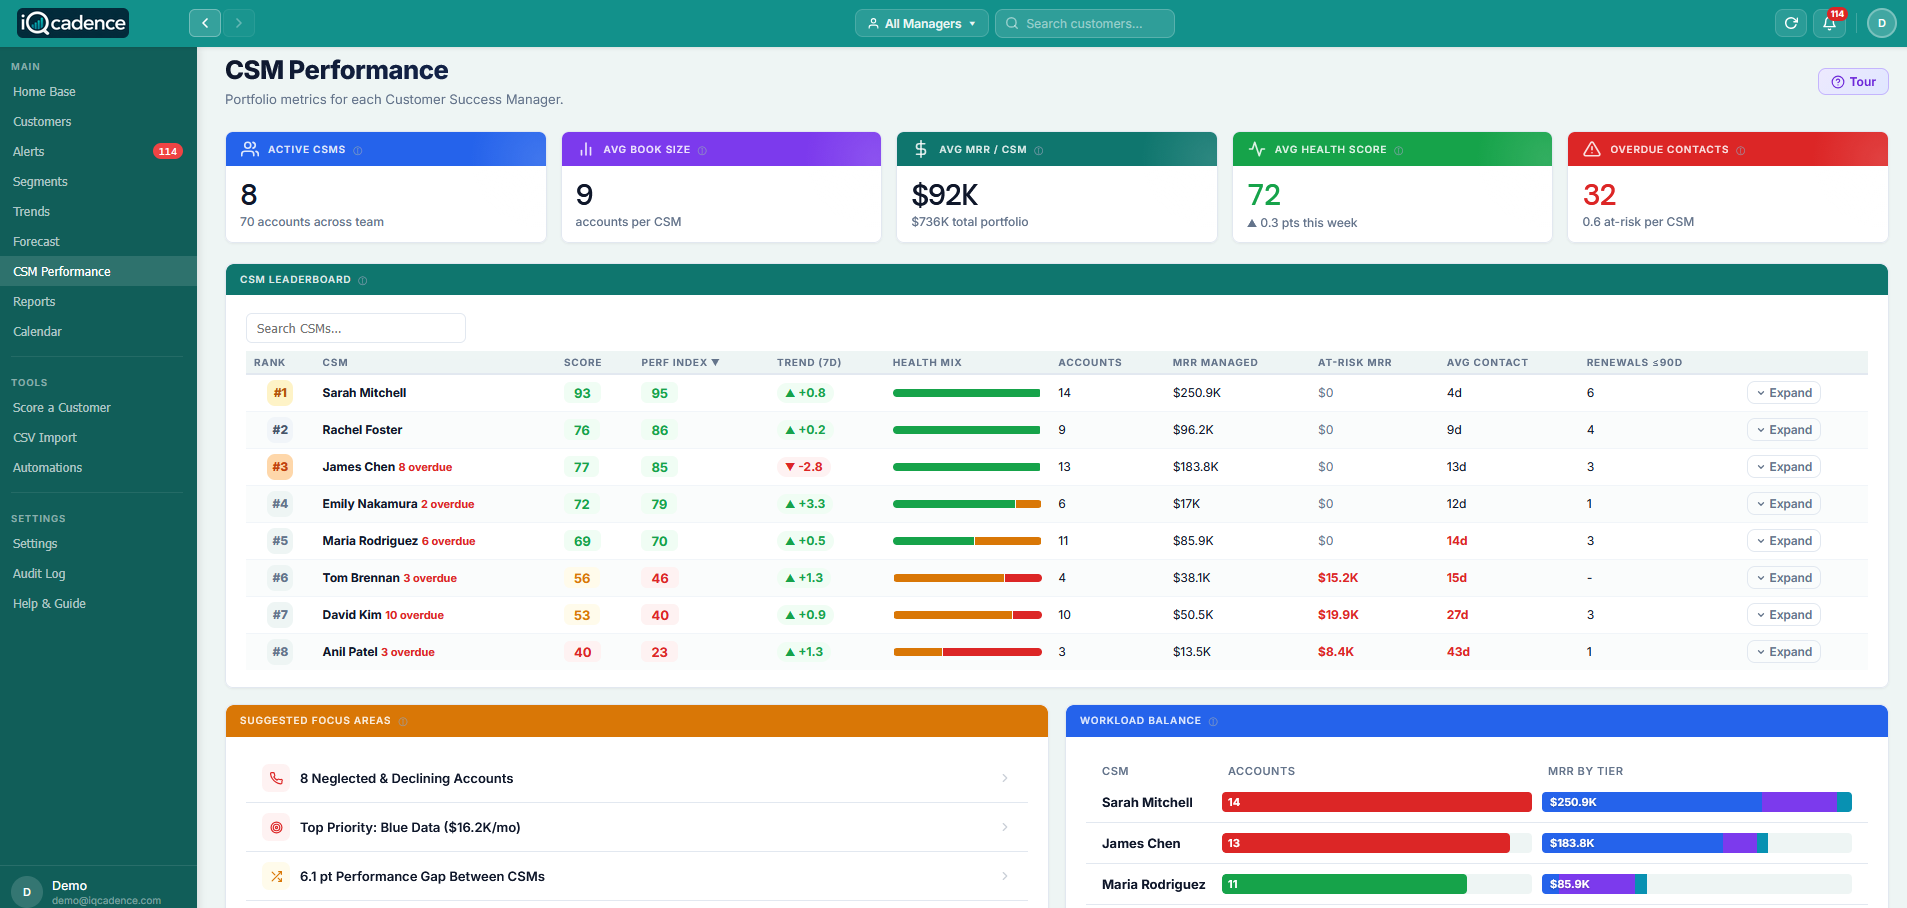
Task: Click the Search CSMs input field
Action: click(355, 327)
